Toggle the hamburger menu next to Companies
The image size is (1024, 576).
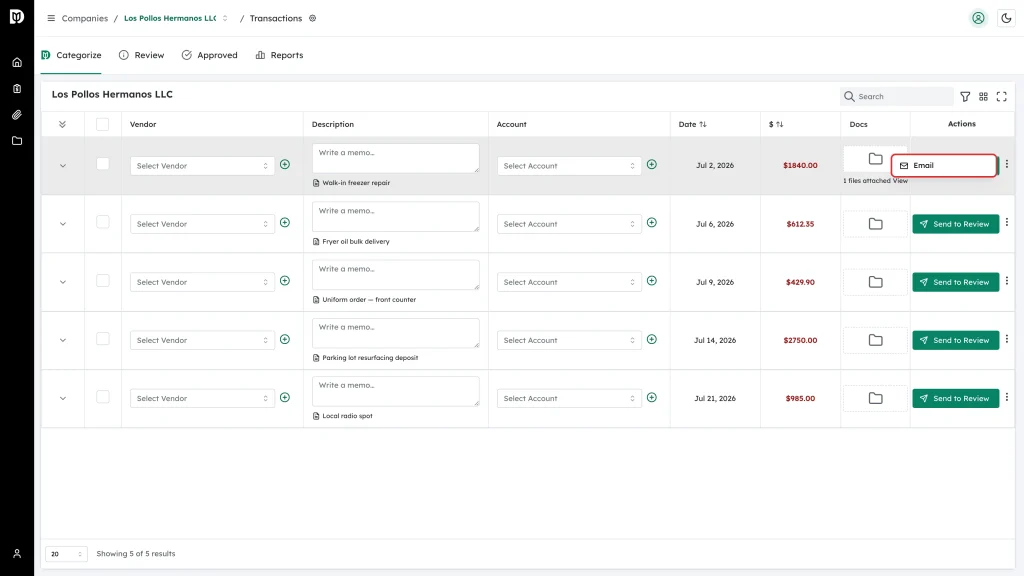click(51, 18)
